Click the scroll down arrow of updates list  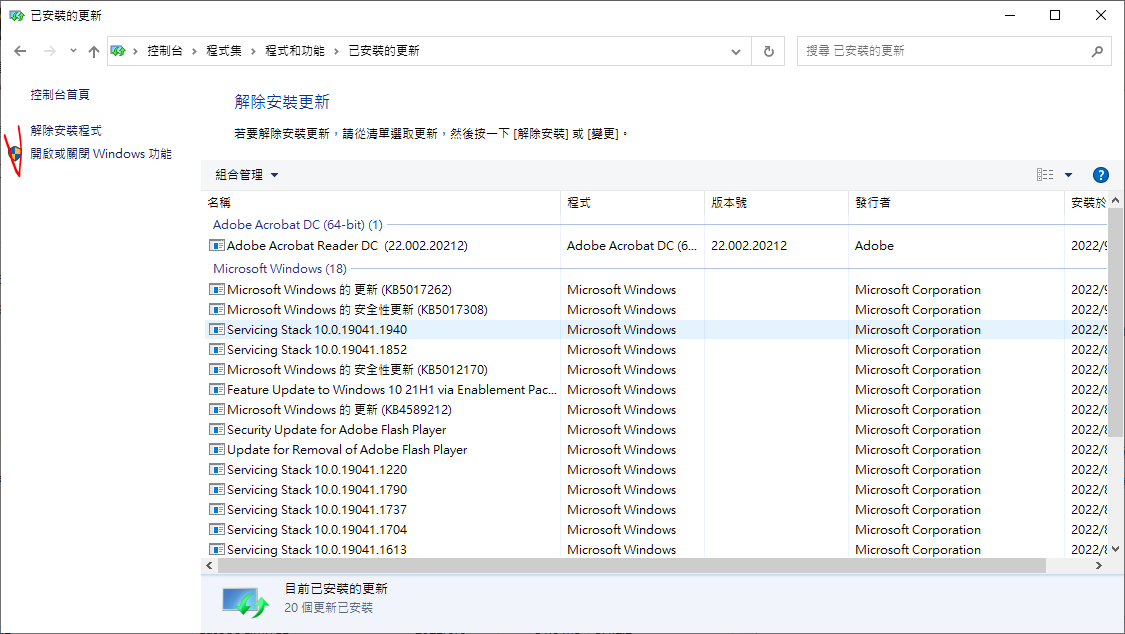(x=1115, y=549)
